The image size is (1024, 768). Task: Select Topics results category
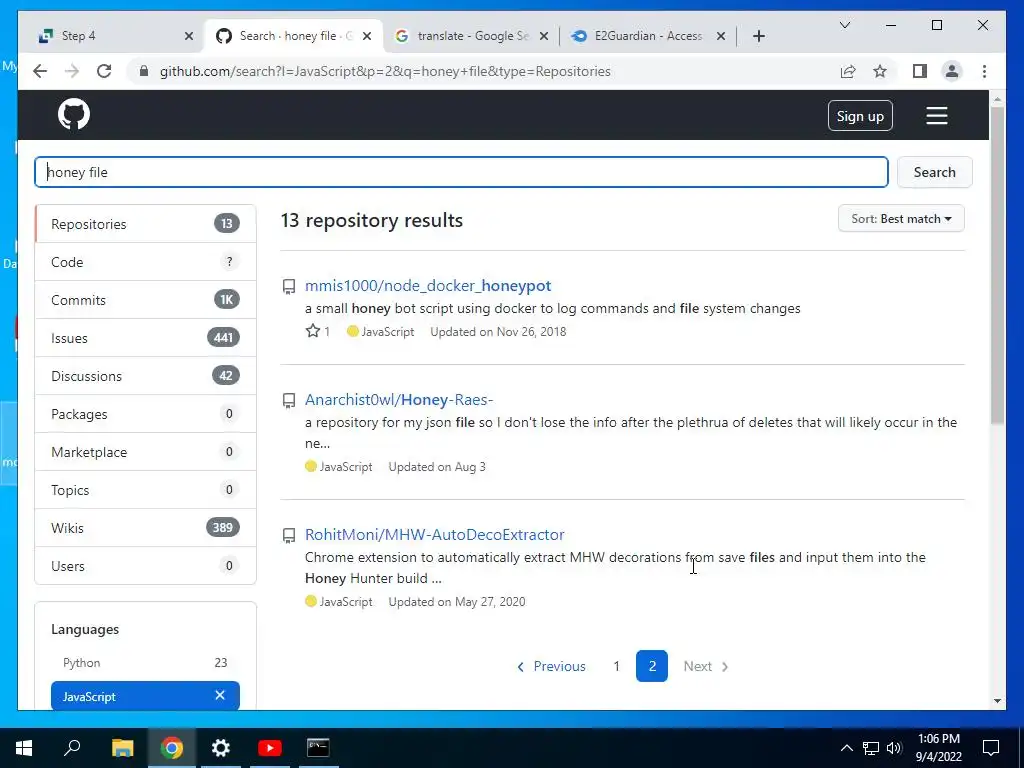[145, 490]
